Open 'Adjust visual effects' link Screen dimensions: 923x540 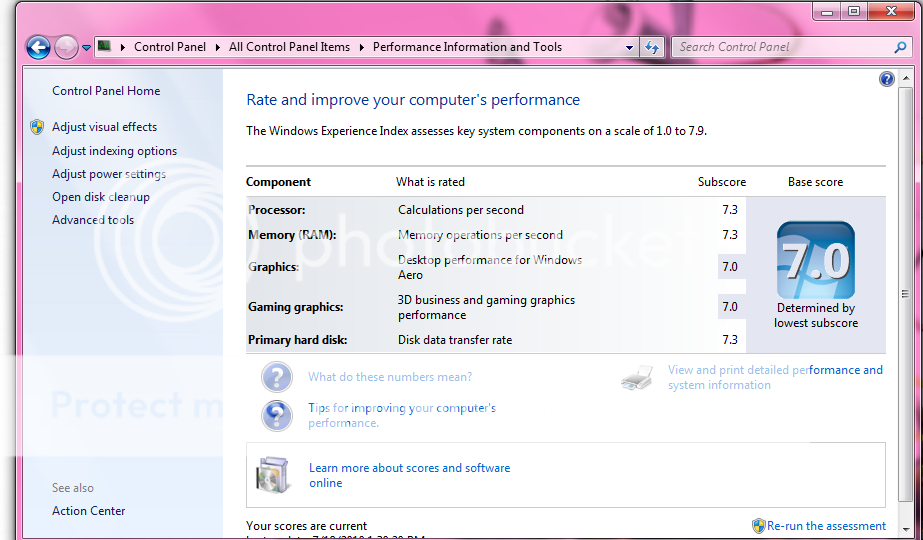click(x=104, y=127)
